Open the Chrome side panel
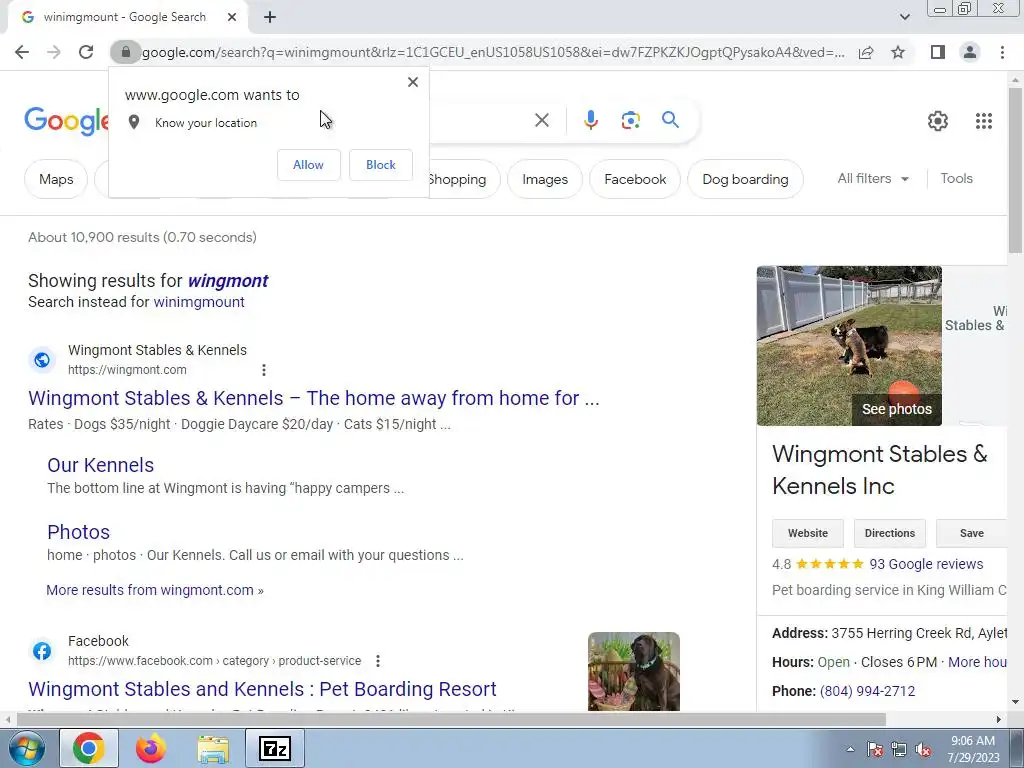The width and height of the screenshot is (1024, 768). [x=938, y=52]
